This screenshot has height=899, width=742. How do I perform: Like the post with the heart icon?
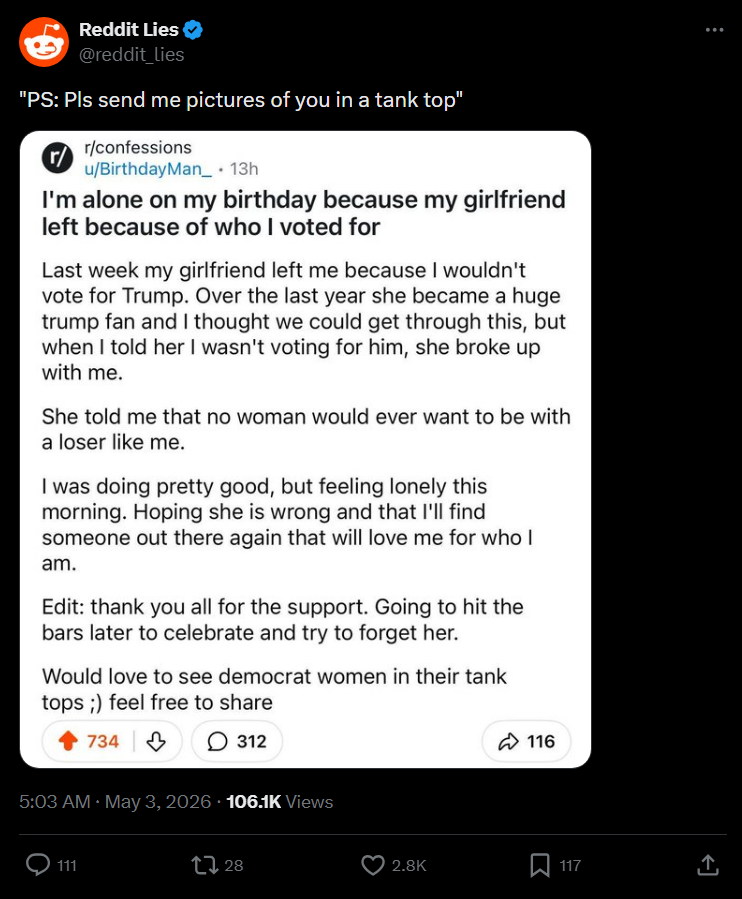[x=373, y=865]
